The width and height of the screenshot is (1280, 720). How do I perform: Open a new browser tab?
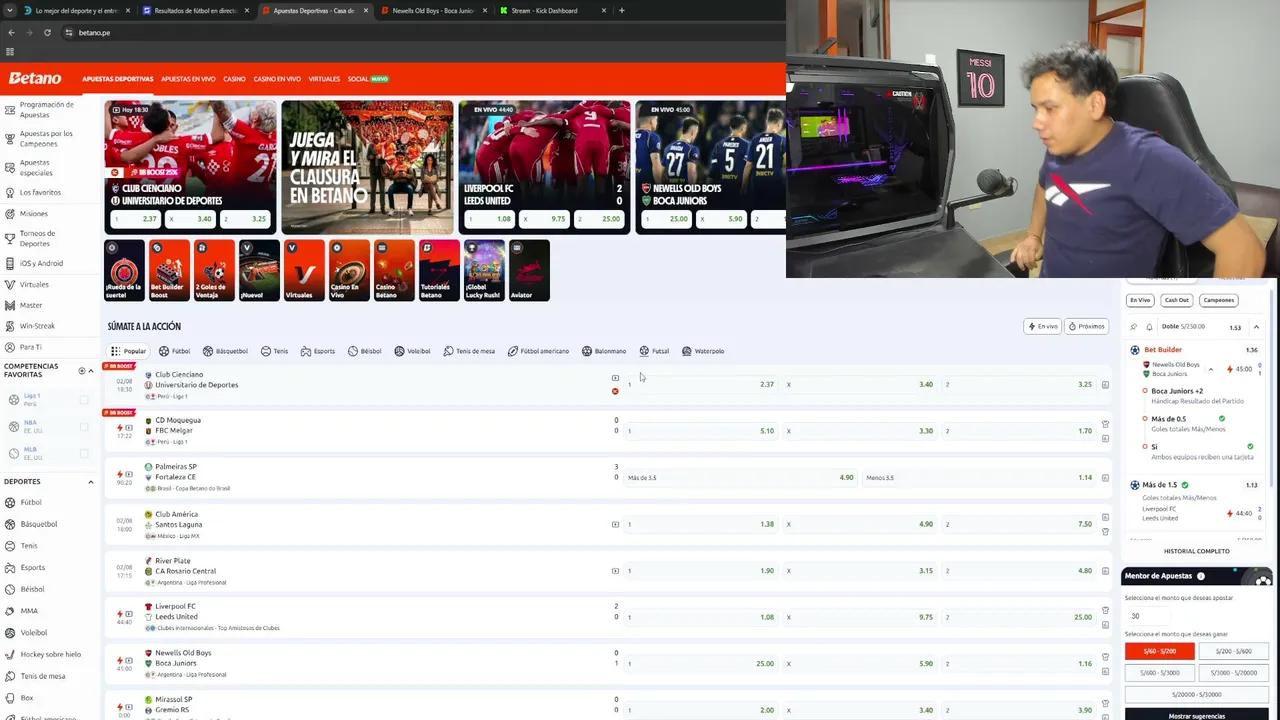pyautogui.click(x=622, y=11)
